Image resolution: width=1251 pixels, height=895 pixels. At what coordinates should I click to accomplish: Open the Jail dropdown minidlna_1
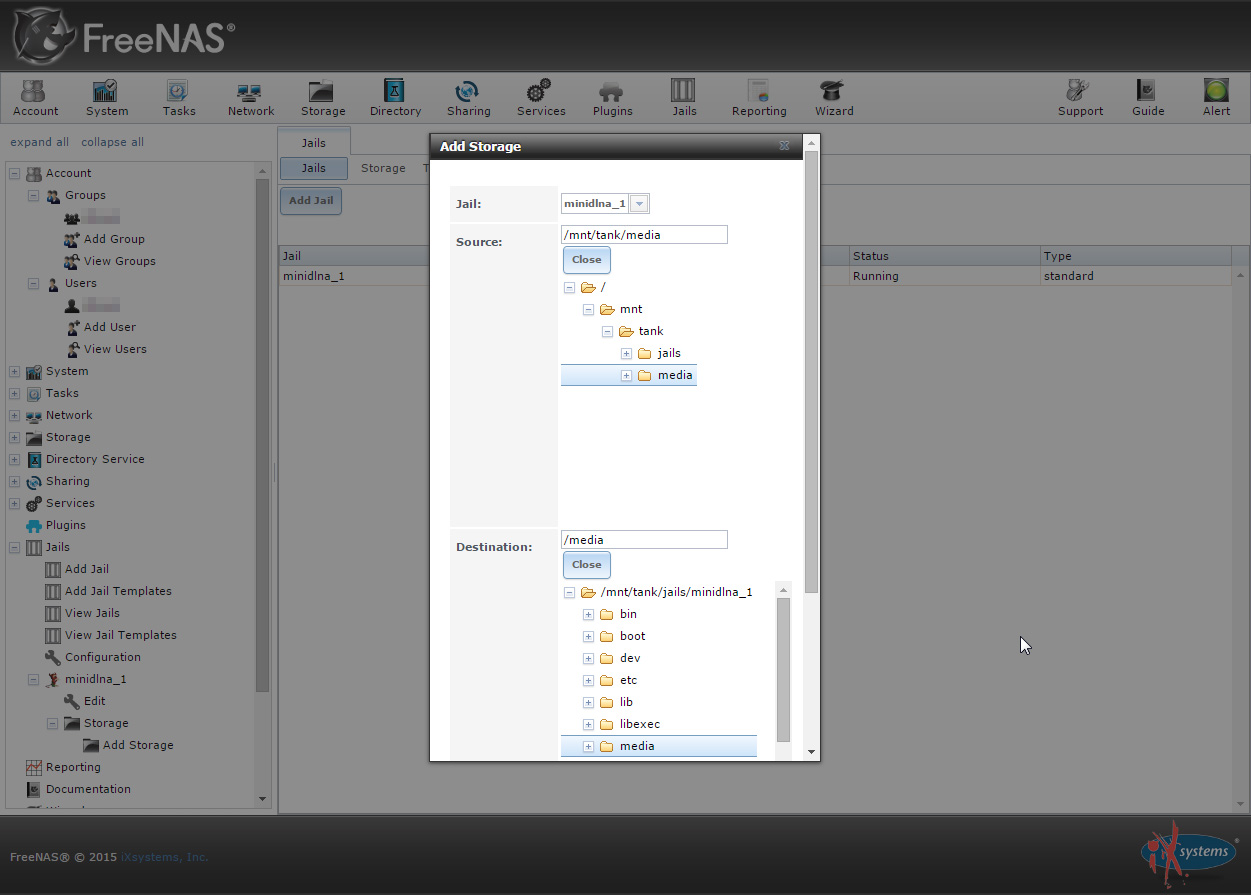(640, 204)
